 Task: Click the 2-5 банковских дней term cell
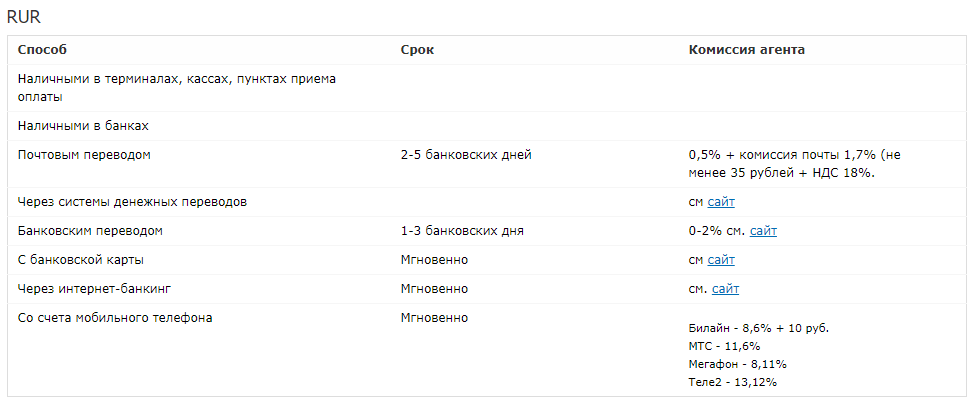point(466,155)
